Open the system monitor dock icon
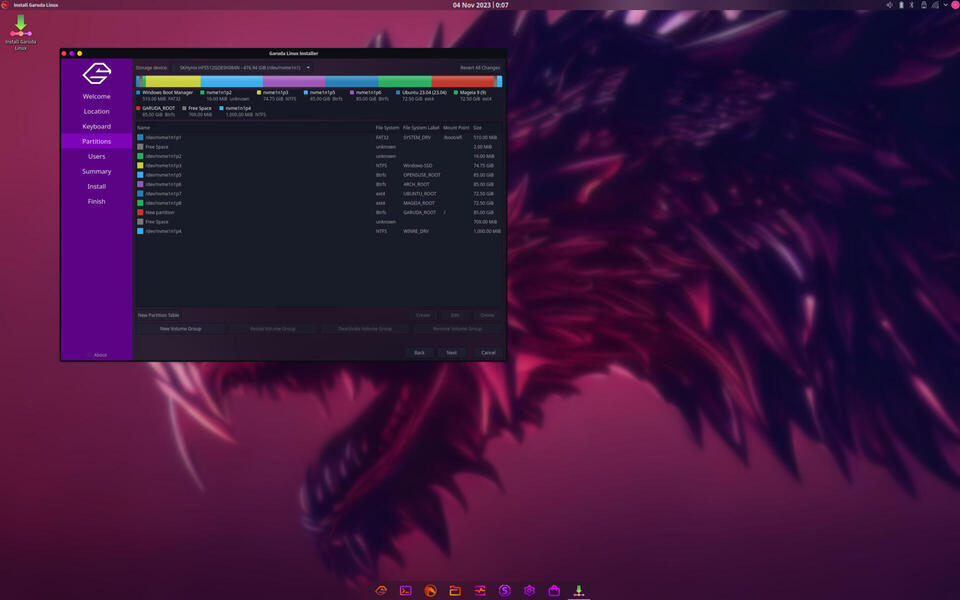This screenshot has height=600, width=960. (480, 590)
